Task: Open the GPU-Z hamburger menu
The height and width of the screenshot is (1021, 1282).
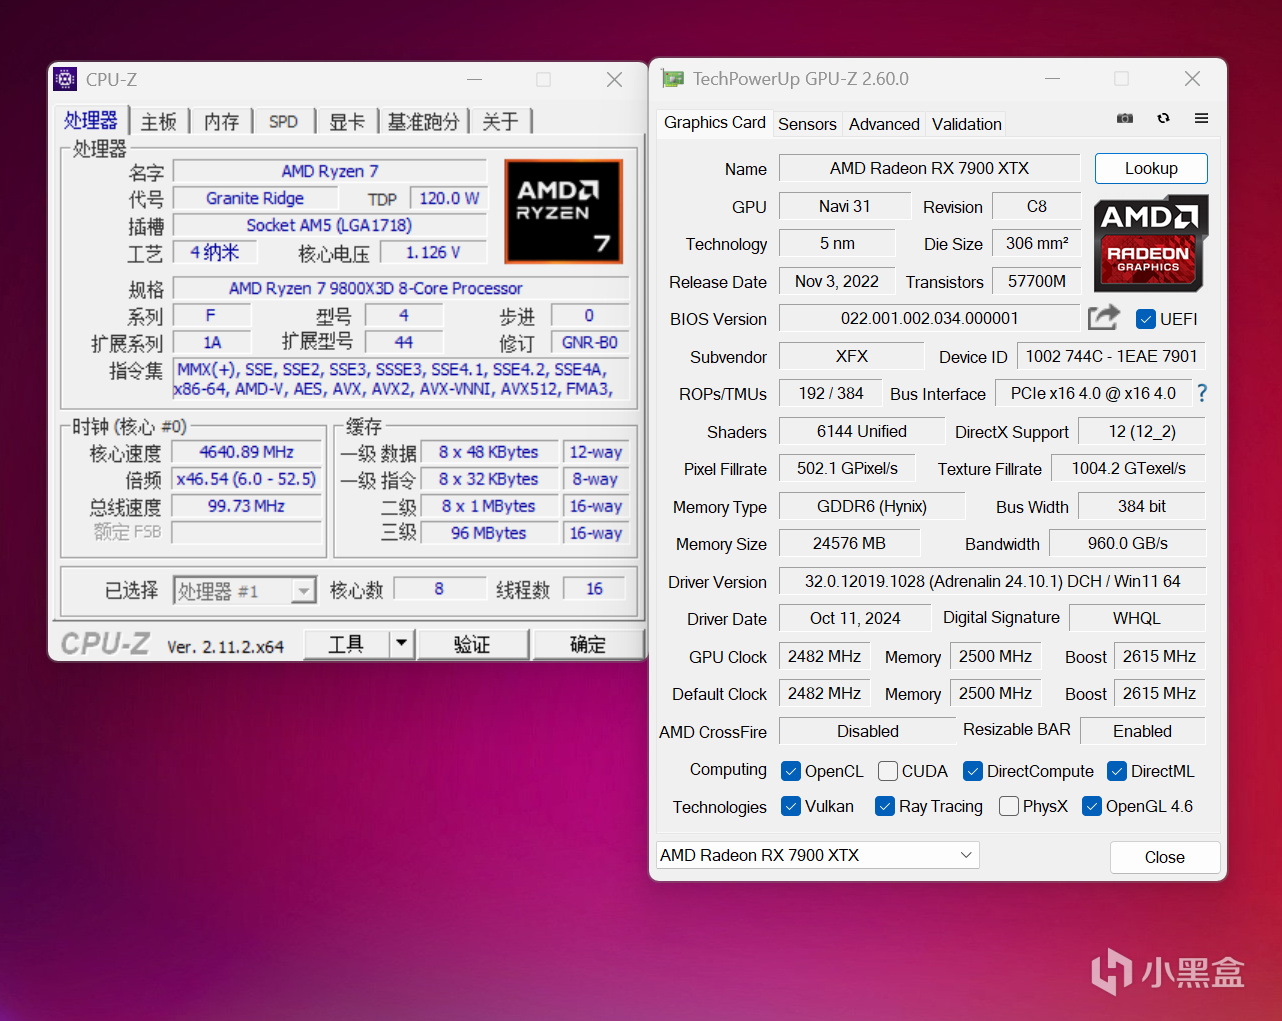Action: [x=1201, y=118]
